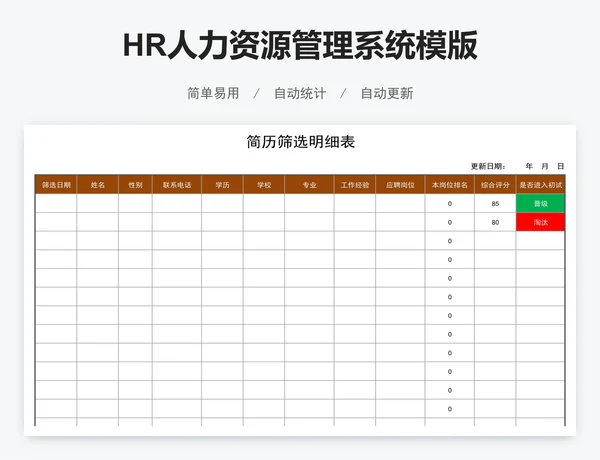Click the HR人力资源管理系统模版 heading
The width and height of the screenshot is (600, 460).
point(300,45)
